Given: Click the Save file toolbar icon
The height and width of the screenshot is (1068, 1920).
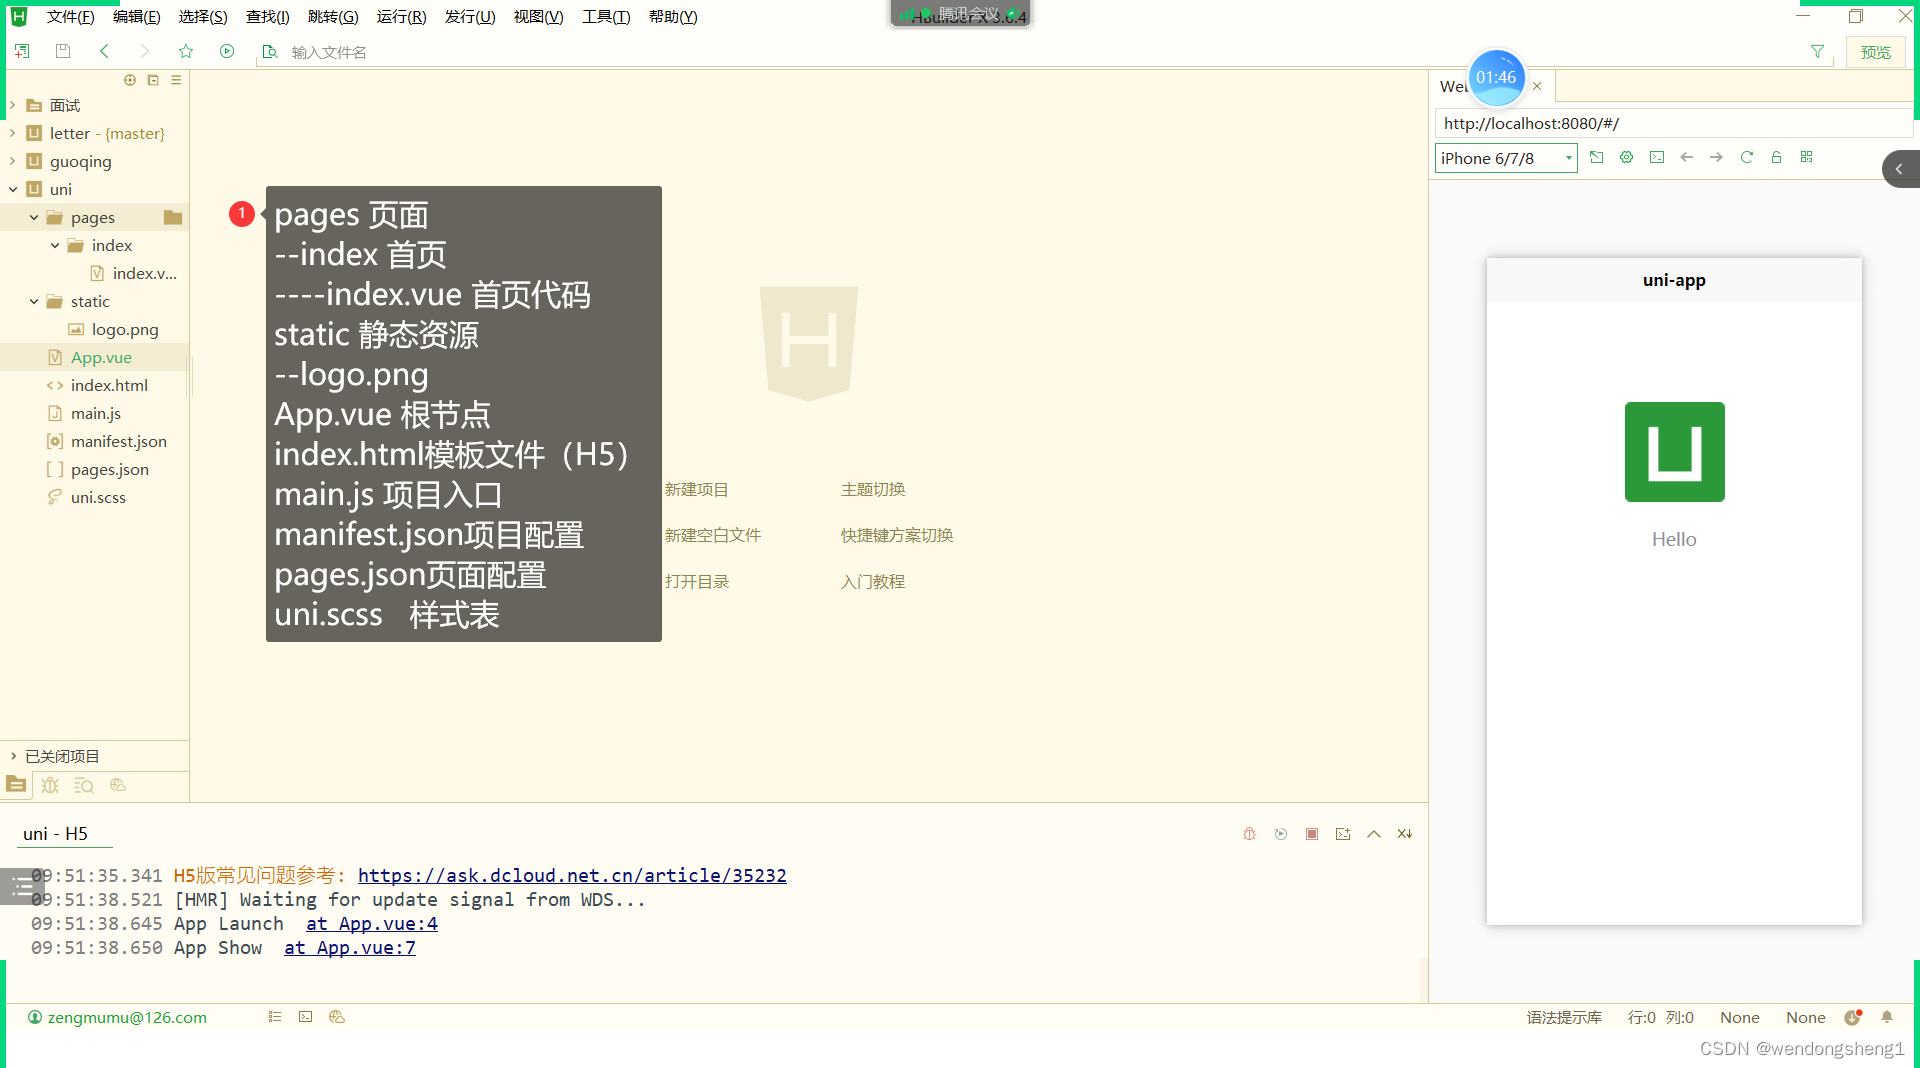Looking at the screenshot, I should [63, 51].
